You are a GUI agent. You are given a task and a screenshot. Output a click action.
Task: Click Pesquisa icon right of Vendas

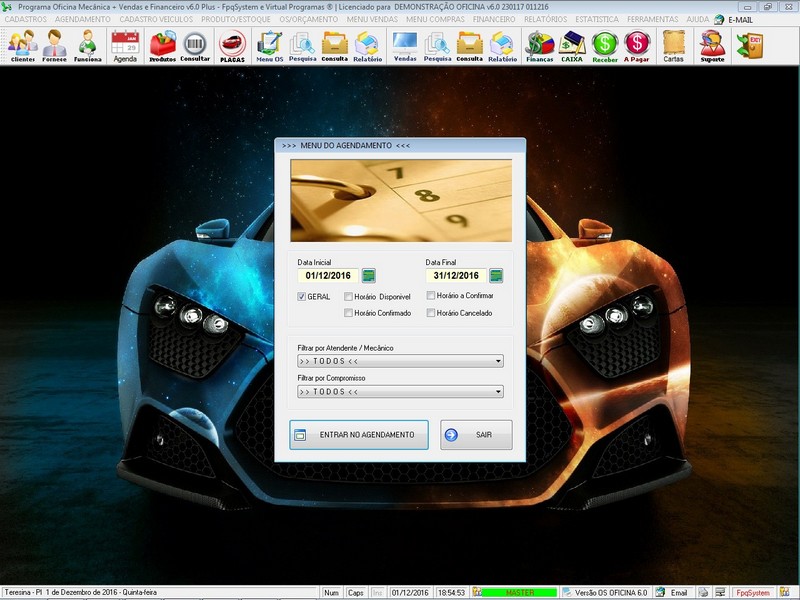[x=437, y=46]
